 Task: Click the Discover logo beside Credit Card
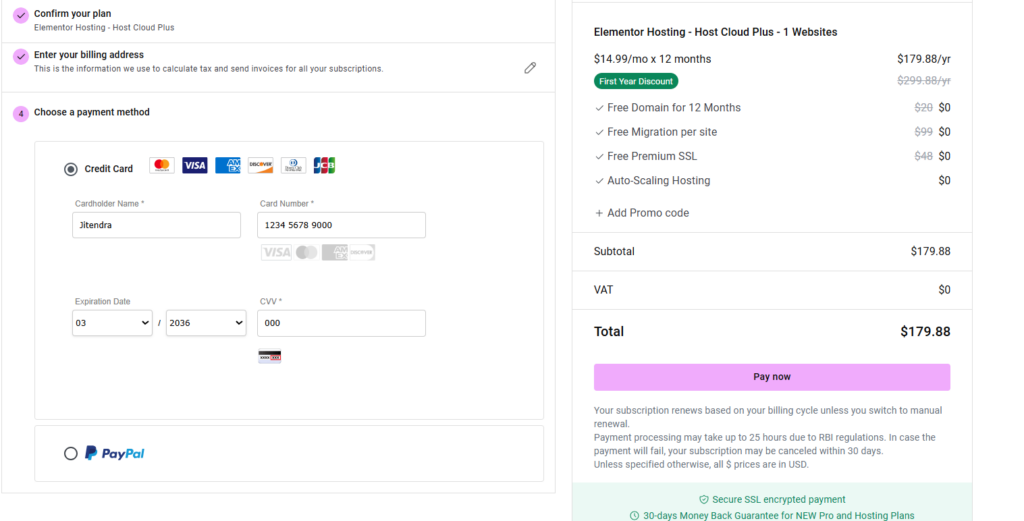click(x=261, y=165)
